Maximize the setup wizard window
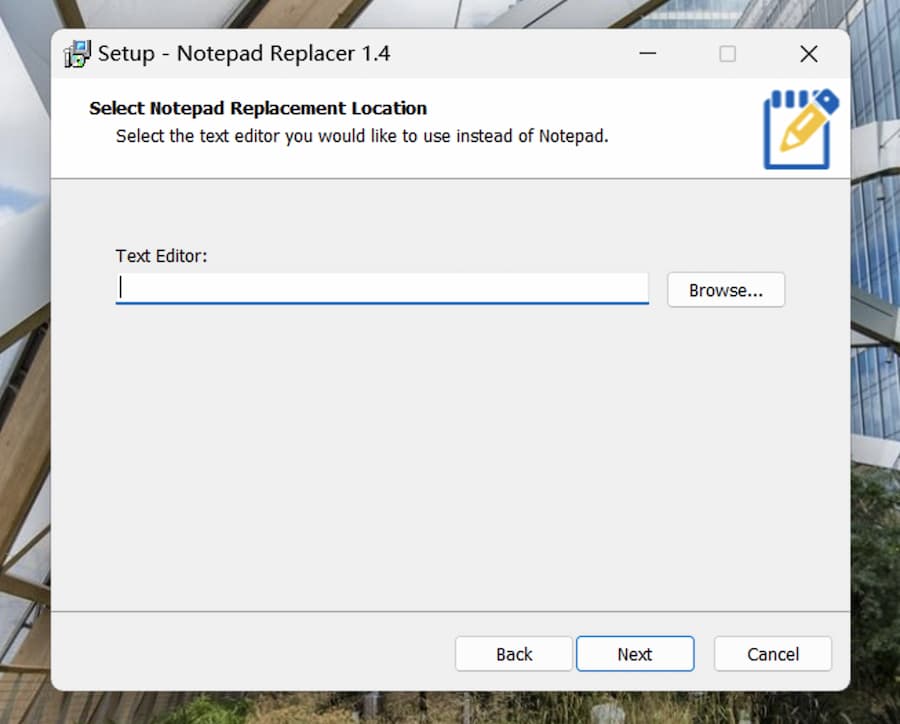 point(727,54)
